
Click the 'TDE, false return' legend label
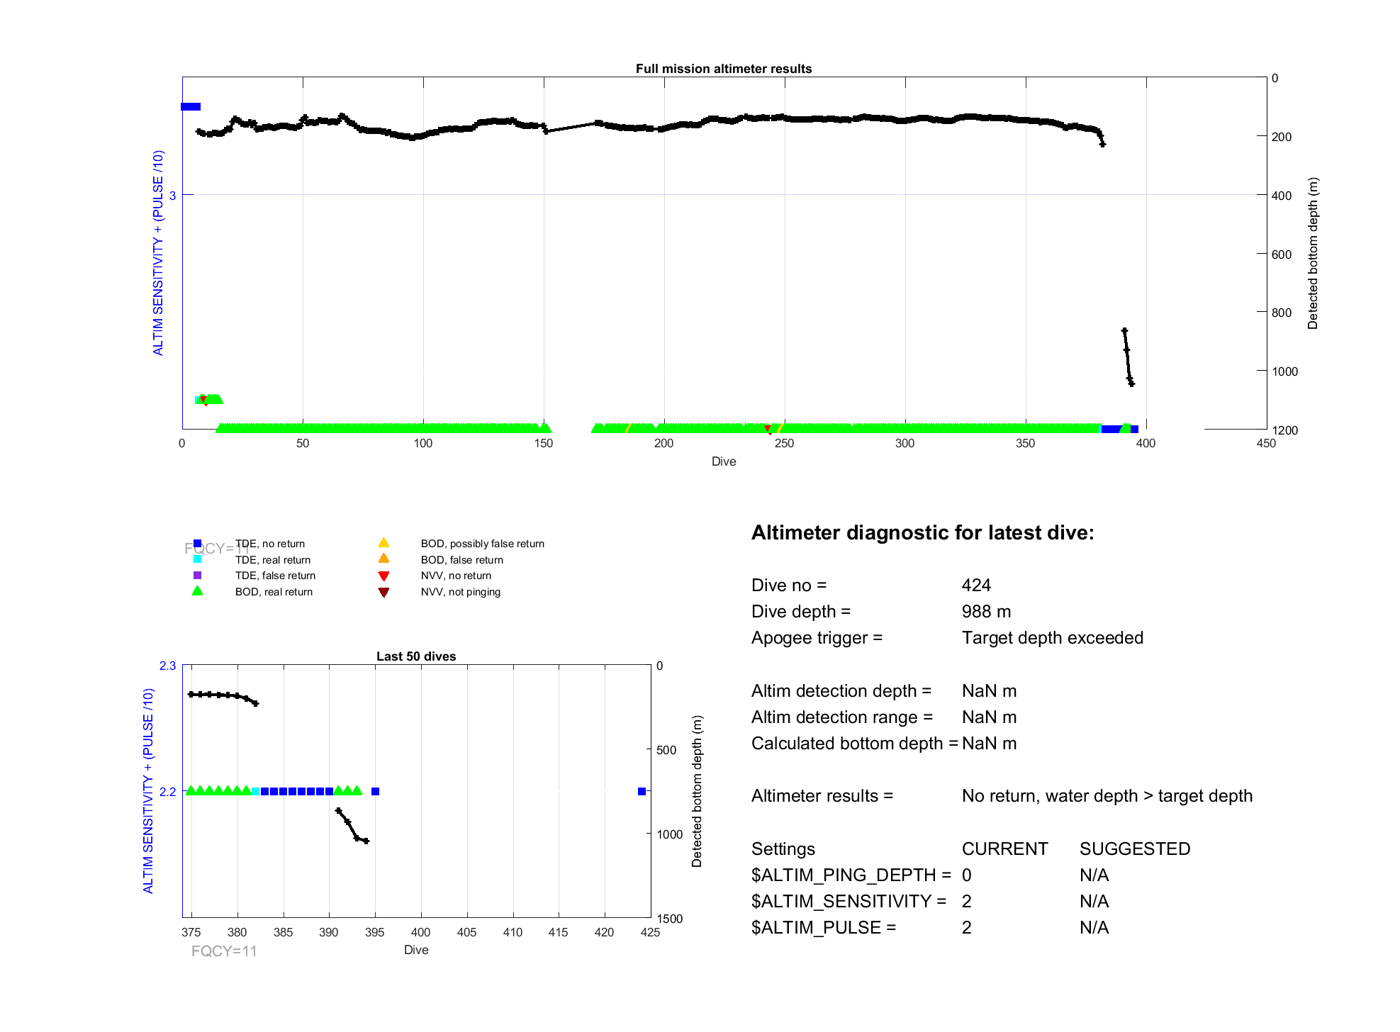275,576
